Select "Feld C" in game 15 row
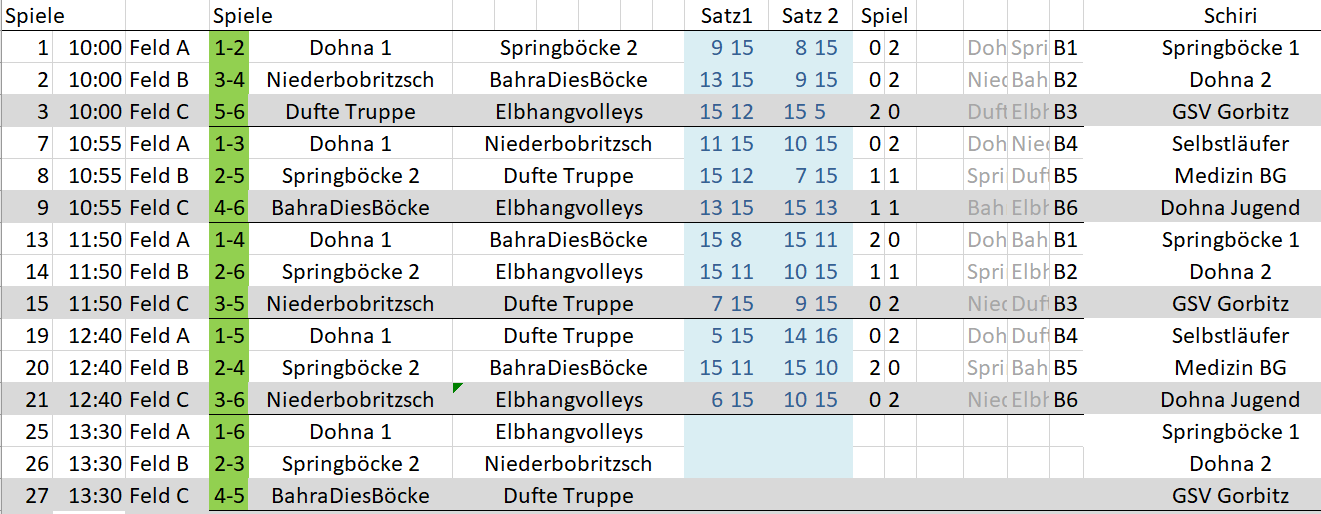 click(x=159, y=304)
